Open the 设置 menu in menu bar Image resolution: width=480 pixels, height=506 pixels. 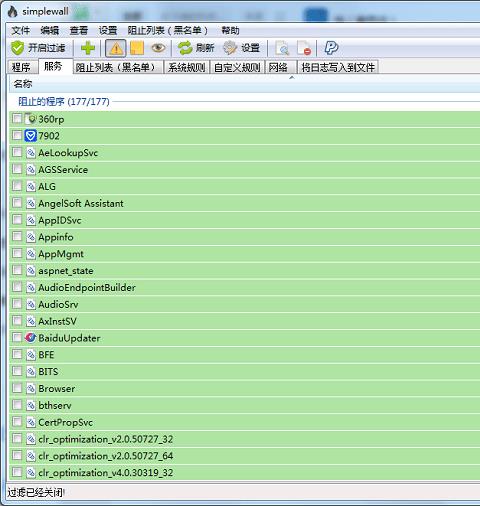pyautogui.click(x=108, y=31)
